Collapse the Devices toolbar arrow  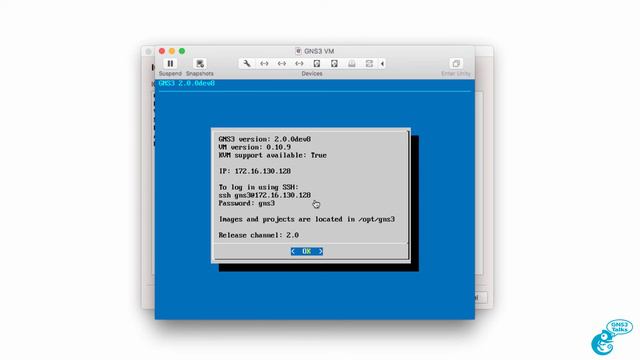(x=382, y=64)
